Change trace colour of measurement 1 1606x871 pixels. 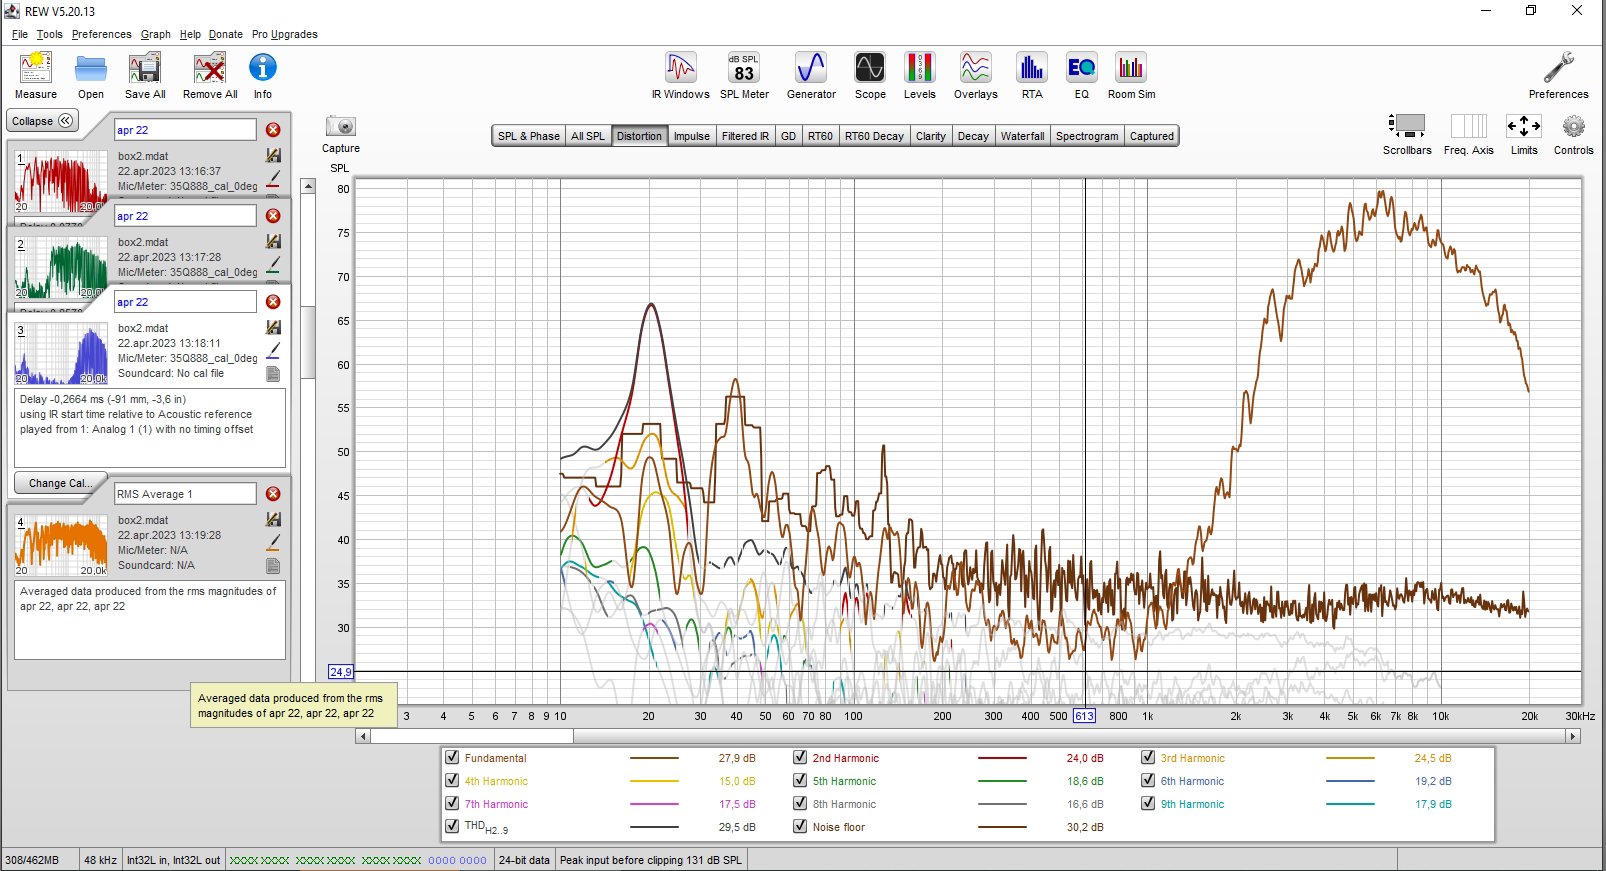pyautogui.click(x=273, y=180)
